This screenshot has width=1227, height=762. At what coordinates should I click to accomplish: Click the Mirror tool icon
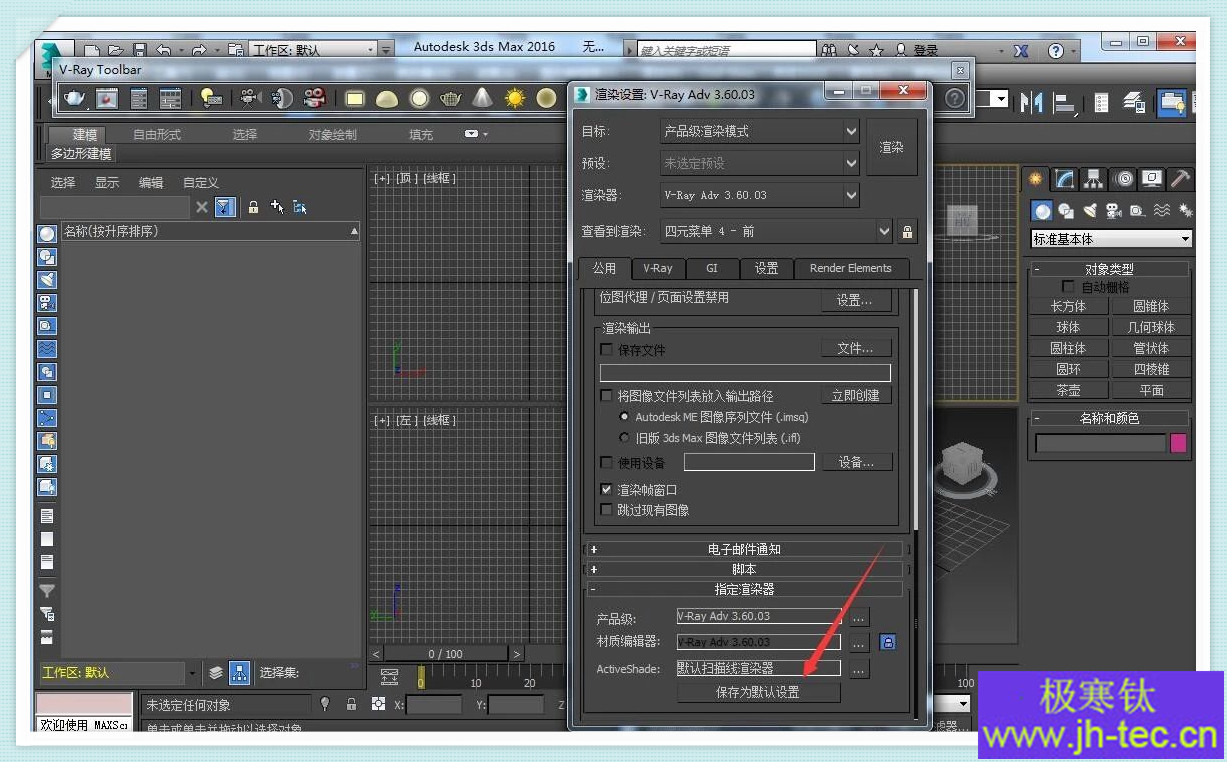(1031, 102)
